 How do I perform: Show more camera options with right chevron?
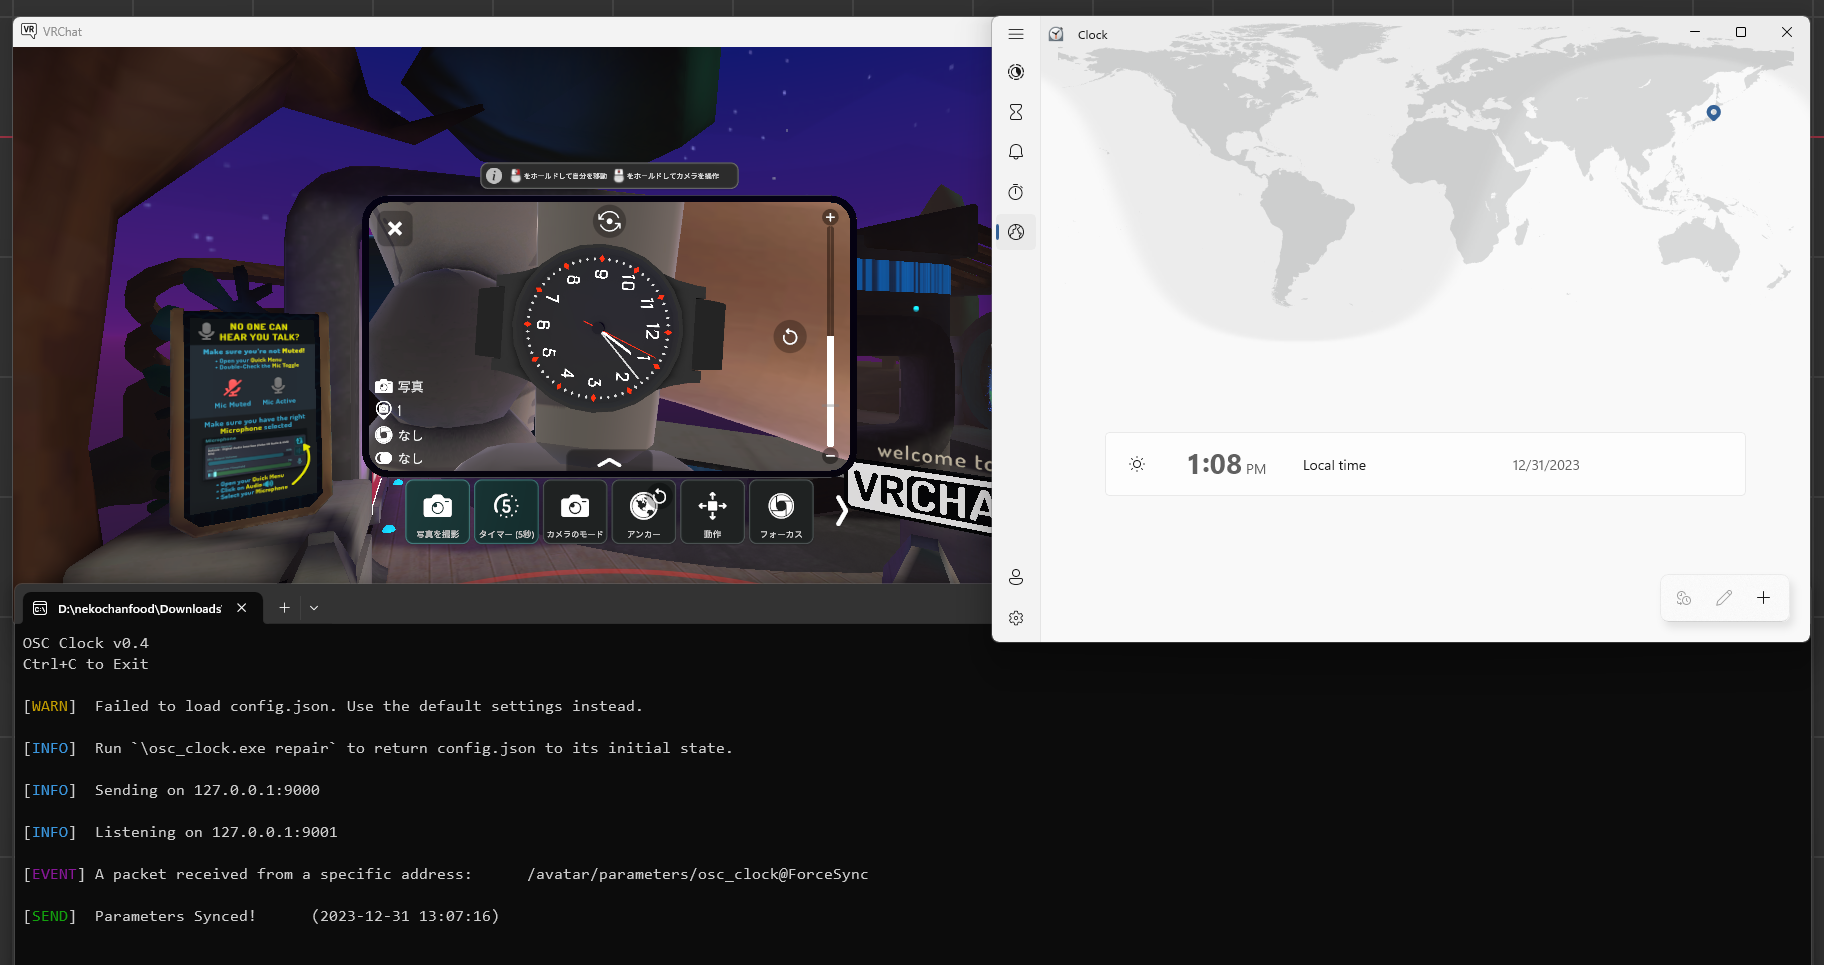[841, 512]
